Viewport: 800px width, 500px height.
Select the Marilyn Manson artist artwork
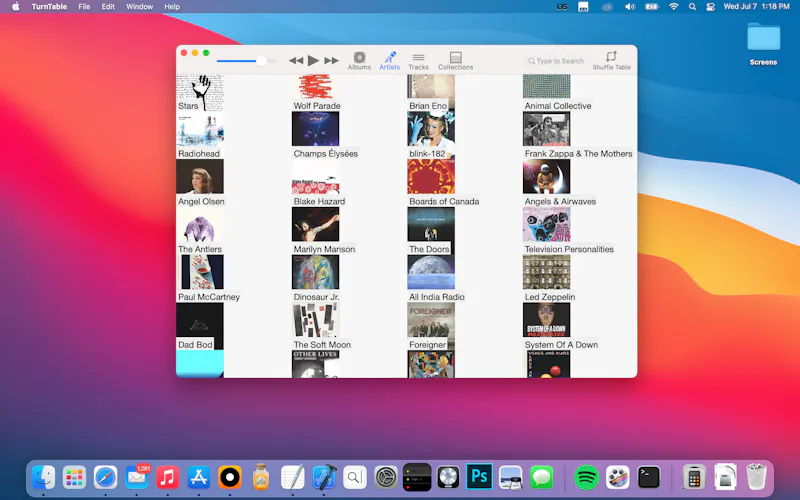[x=315, y=224]
